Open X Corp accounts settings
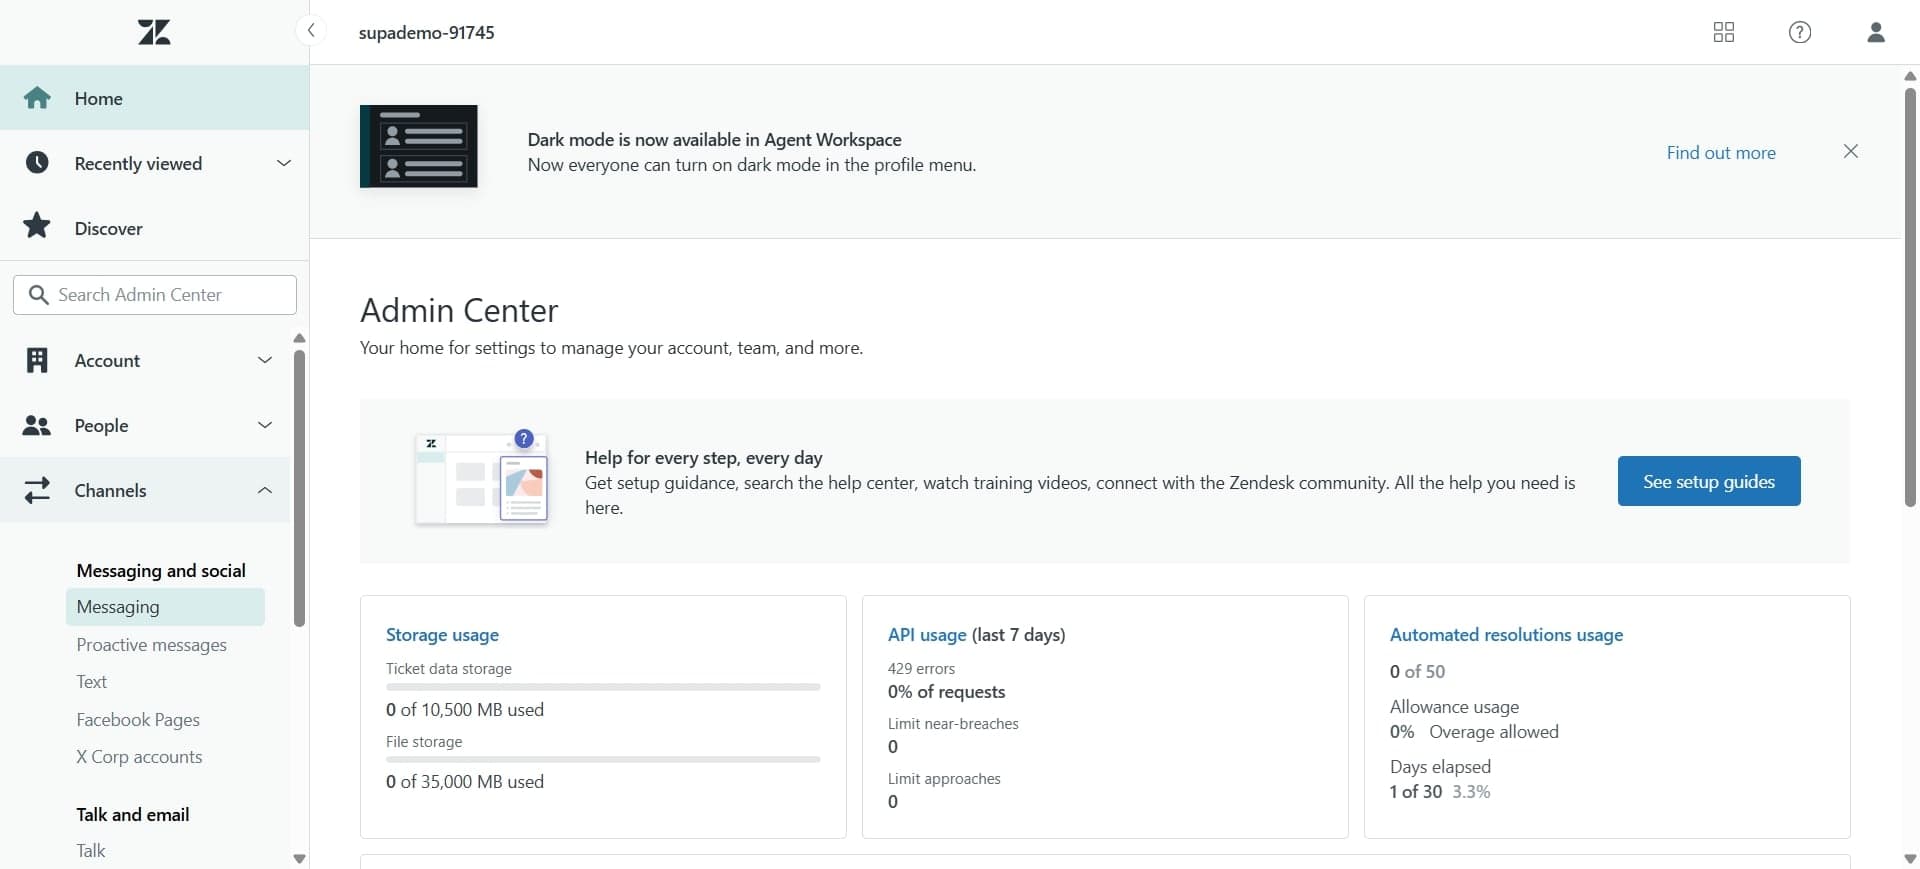Image resolution: width=1920 pixels, height=869 pixels. click(x=139, y=757)
